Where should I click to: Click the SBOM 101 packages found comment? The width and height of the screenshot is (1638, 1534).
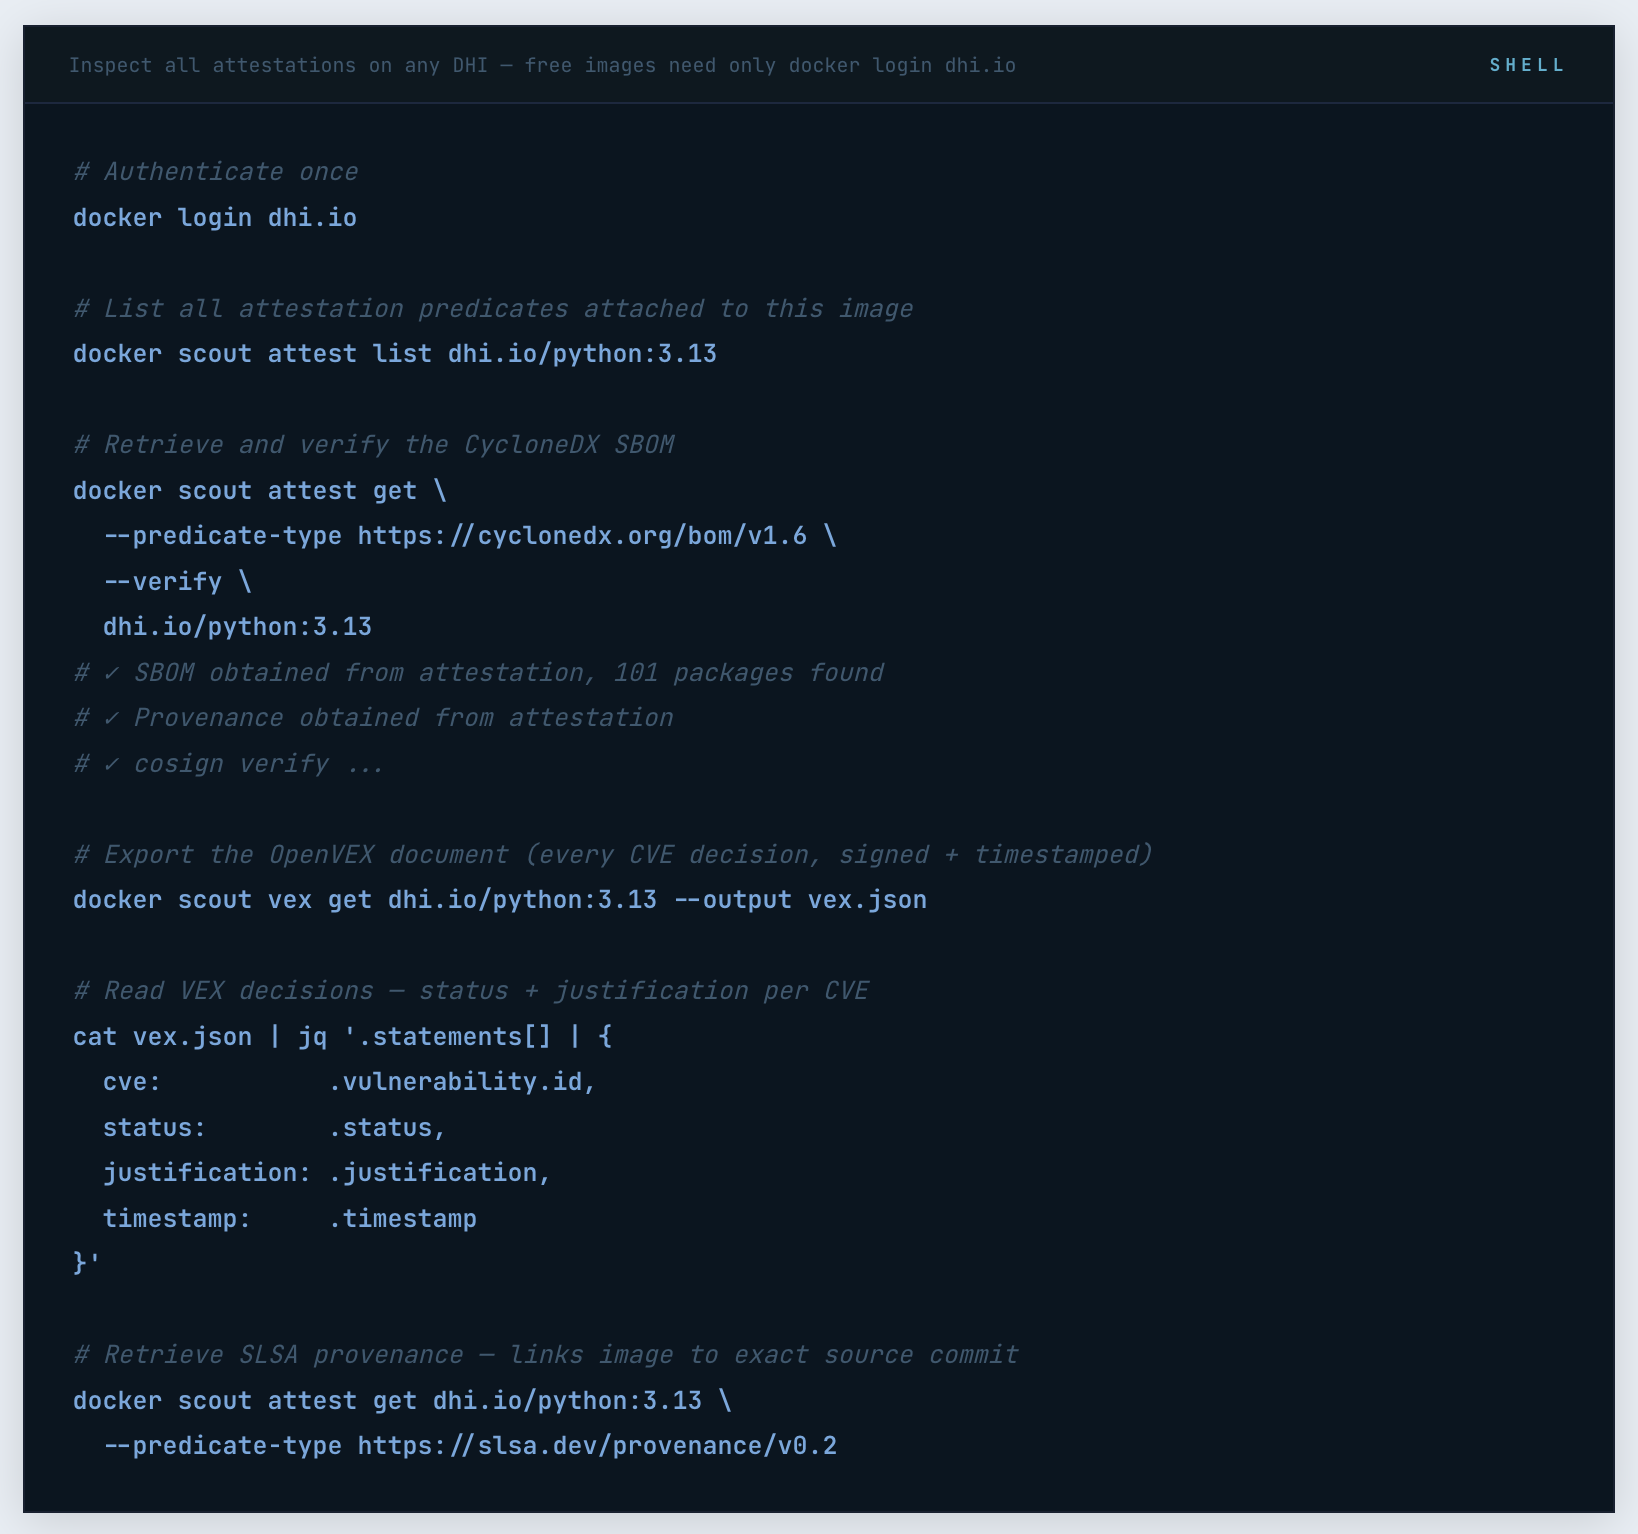pyautogui.click(x=477, y=672)
